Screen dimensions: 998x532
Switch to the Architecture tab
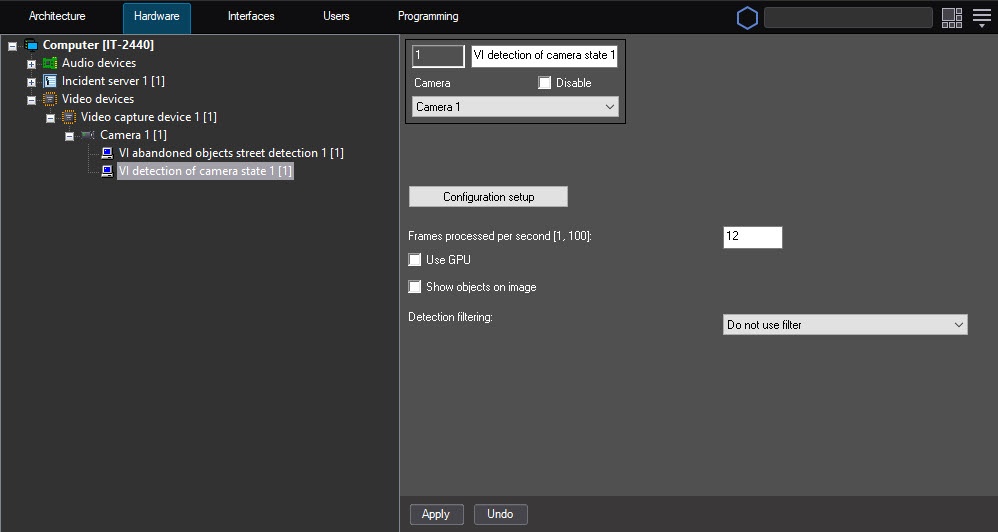click(x=57, y=17)
